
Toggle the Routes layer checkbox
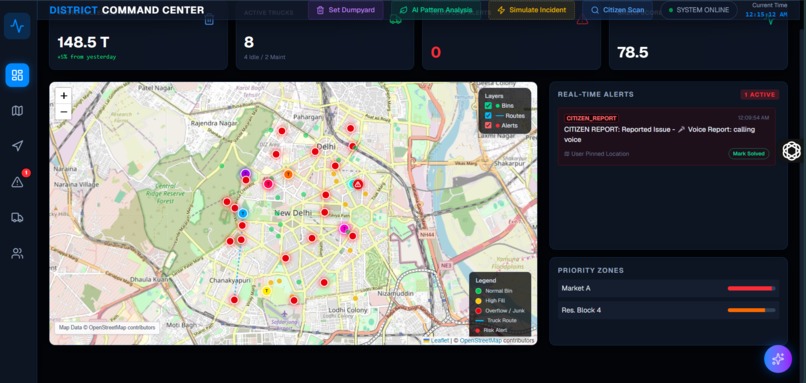(x=488, y=116)
